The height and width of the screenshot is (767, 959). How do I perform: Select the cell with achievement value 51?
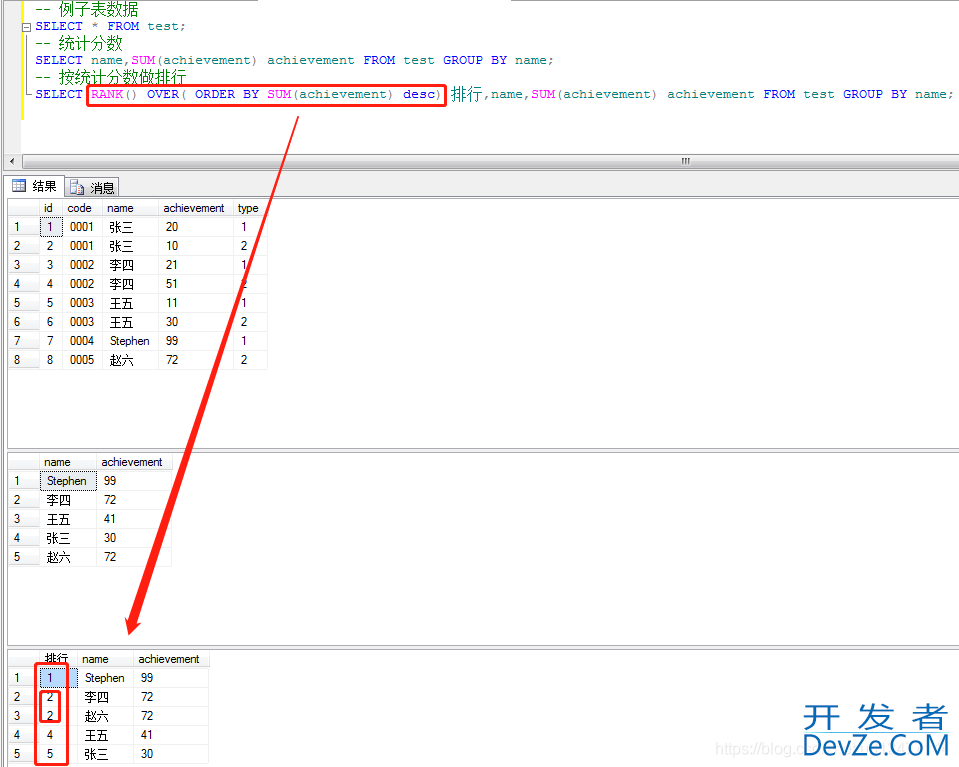pos(196,284)
